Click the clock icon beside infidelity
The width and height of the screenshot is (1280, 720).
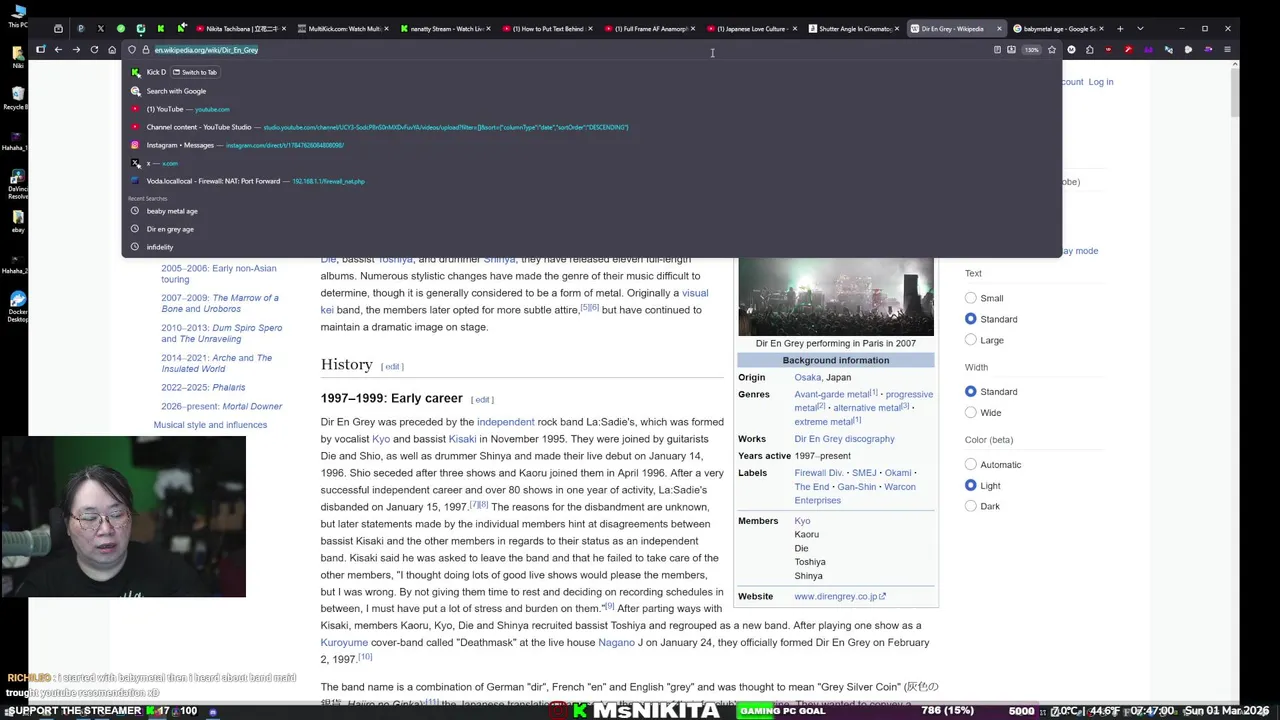pos(135,247)
